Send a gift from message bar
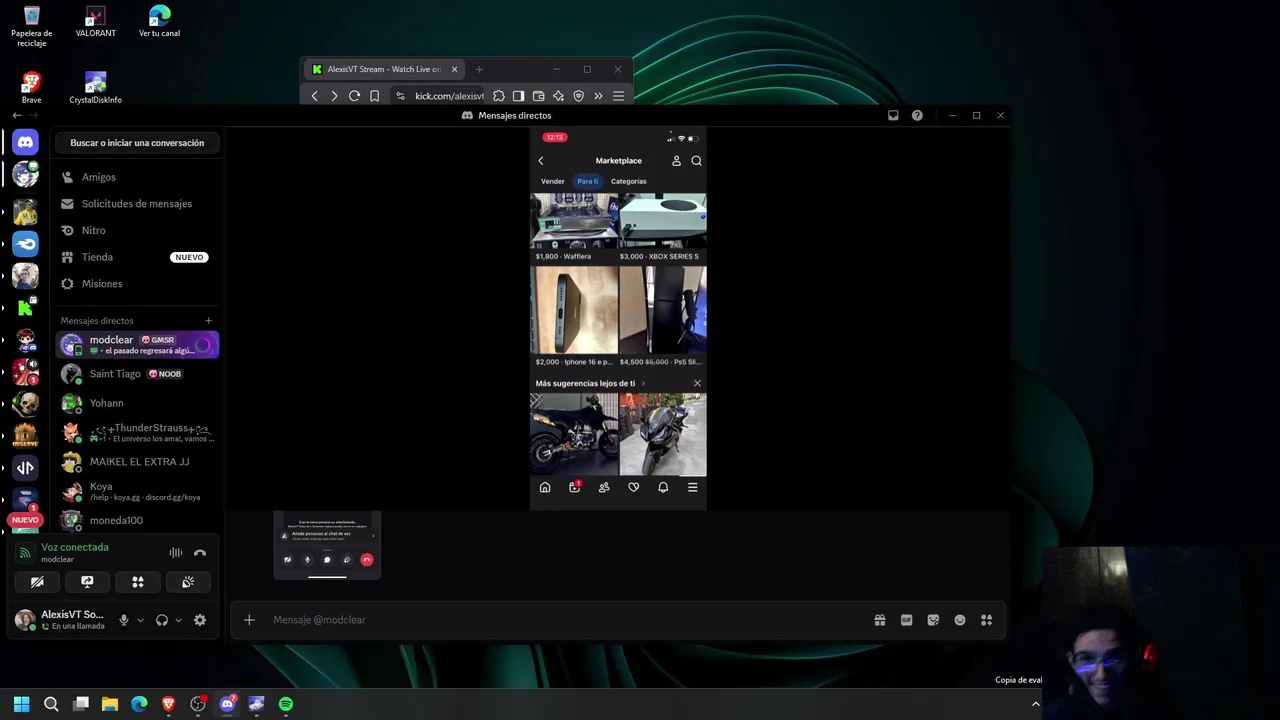Viewport: 1280px width, 720px height. pos(880,620)
